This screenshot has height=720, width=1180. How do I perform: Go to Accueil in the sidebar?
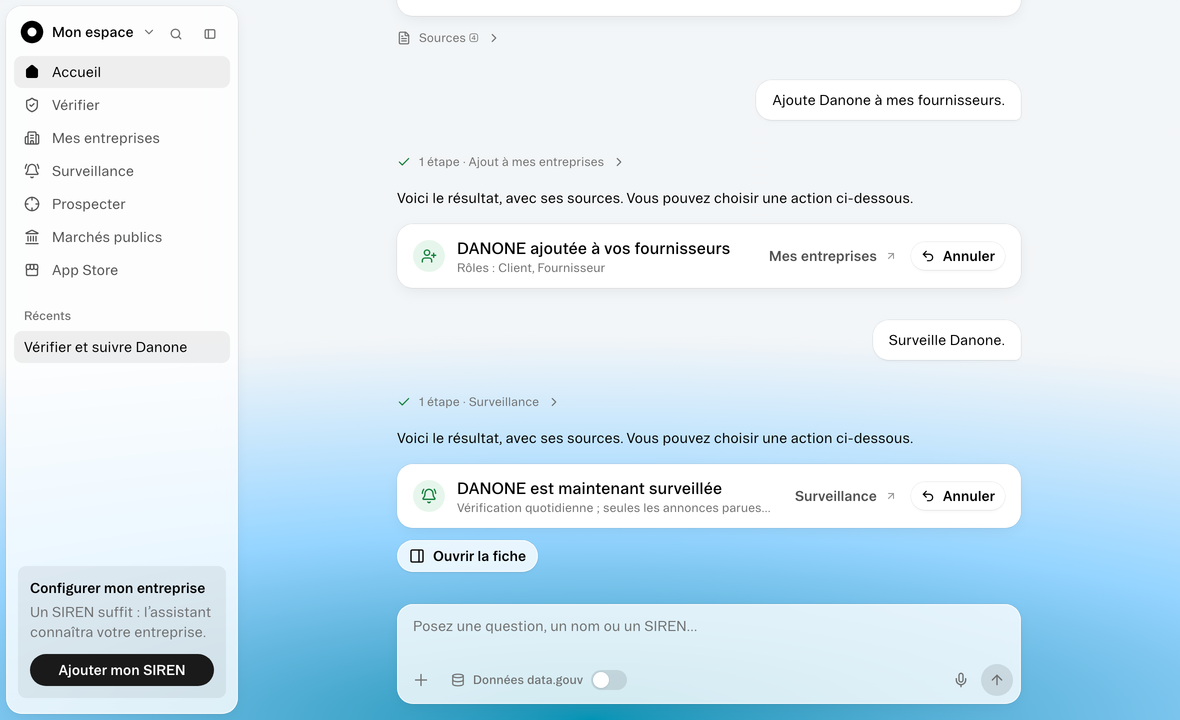pos(122,72)
